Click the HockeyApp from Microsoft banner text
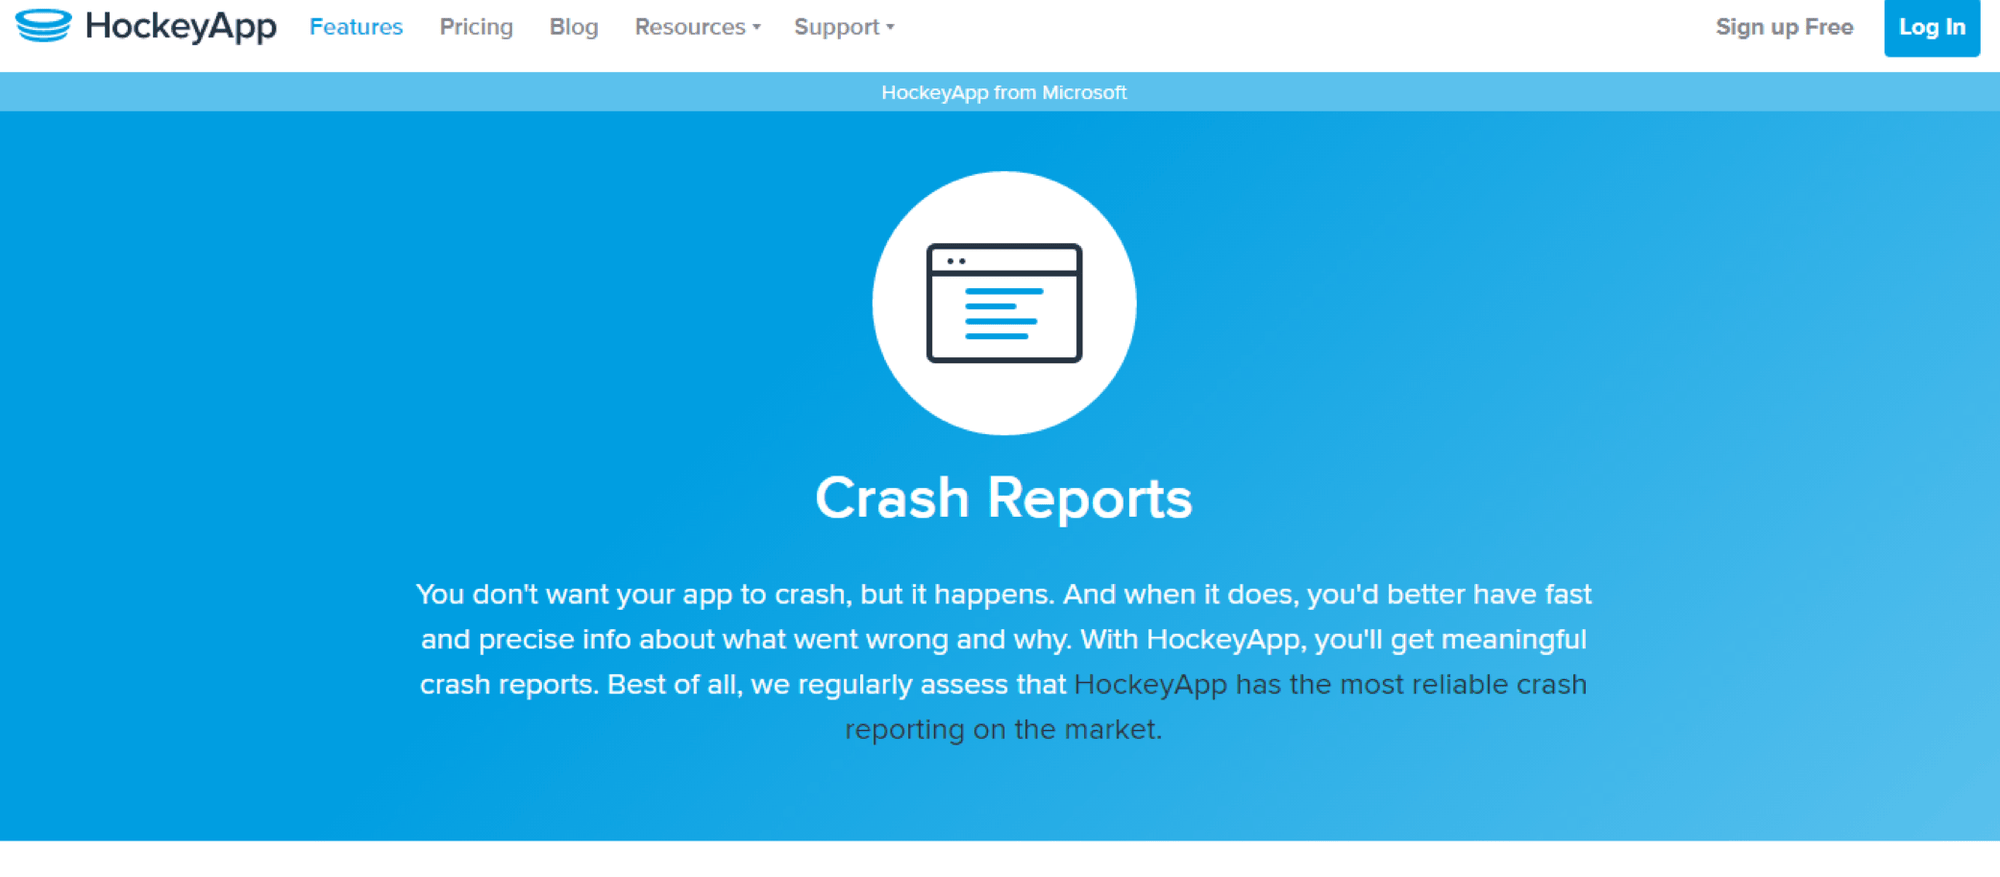 pyautogui.click(x=1004, y=92)
